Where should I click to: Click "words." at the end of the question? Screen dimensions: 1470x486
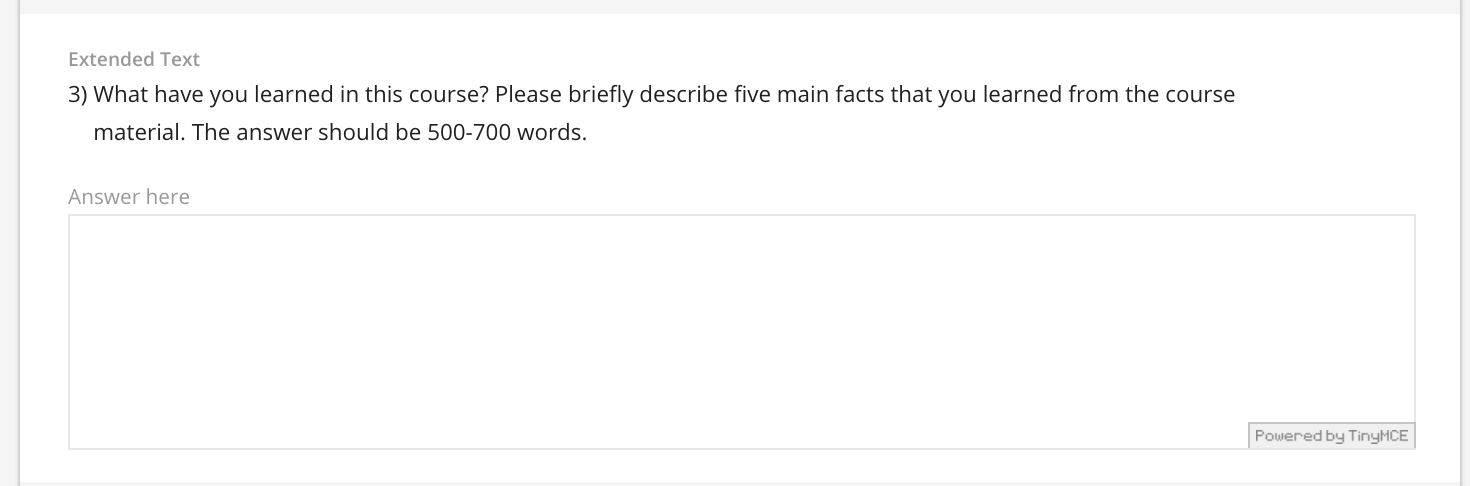pos(552,132)
